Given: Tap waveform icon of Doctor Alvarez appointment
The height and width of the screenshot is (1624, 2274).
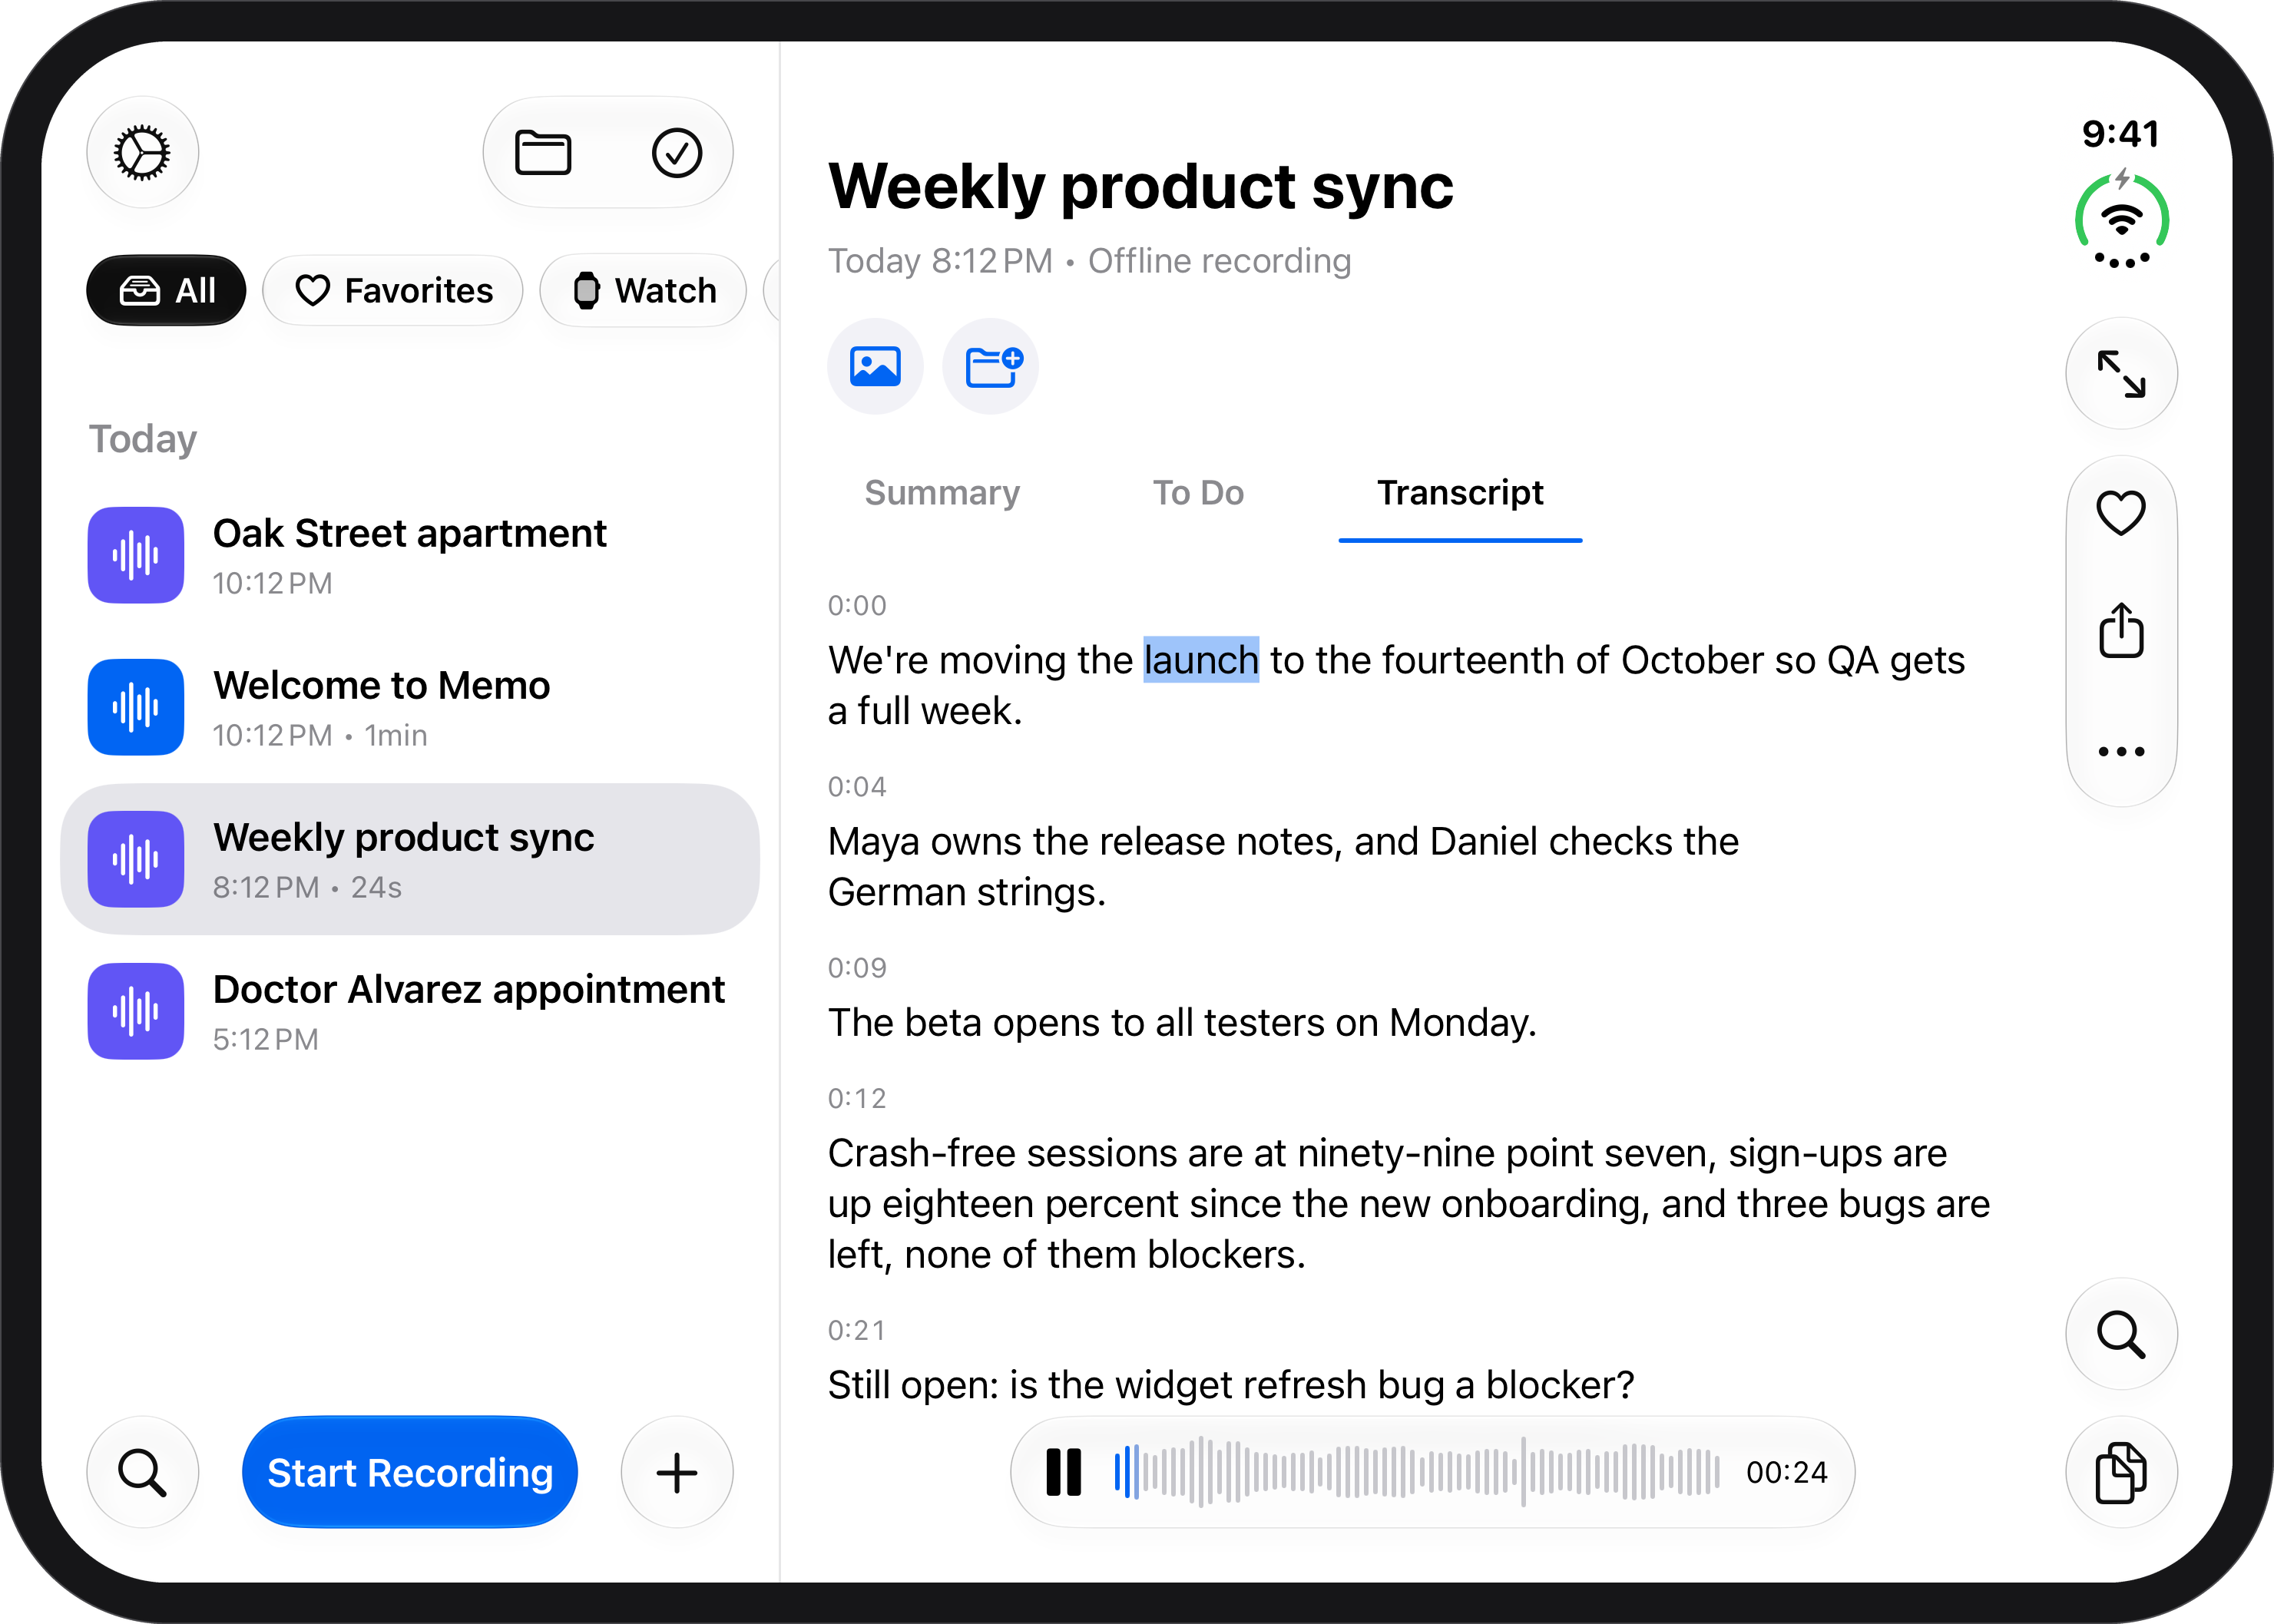Looking at the screenshot, I should (x=136, y=1012).
